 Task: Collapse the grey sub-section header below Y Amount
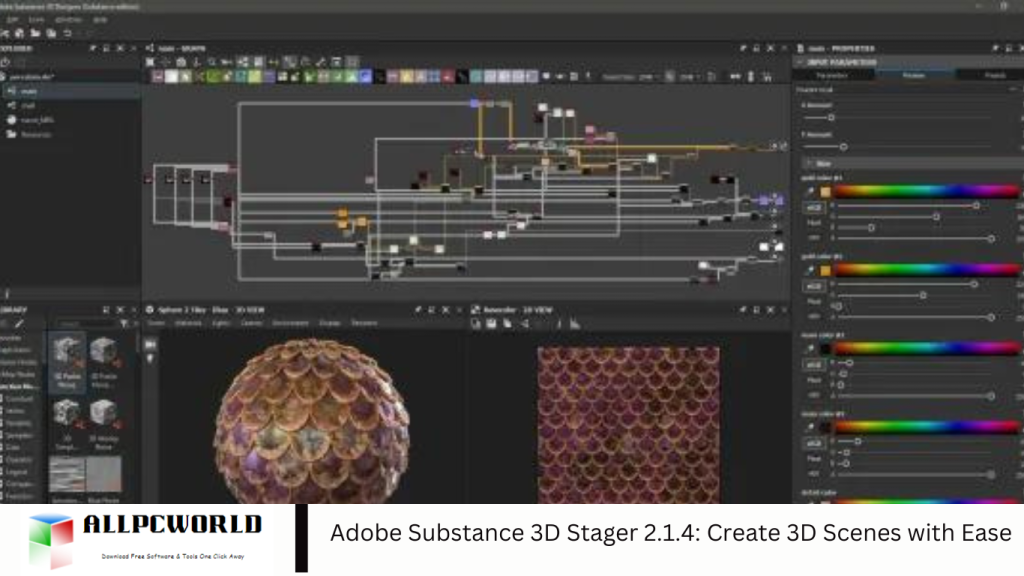912,163
